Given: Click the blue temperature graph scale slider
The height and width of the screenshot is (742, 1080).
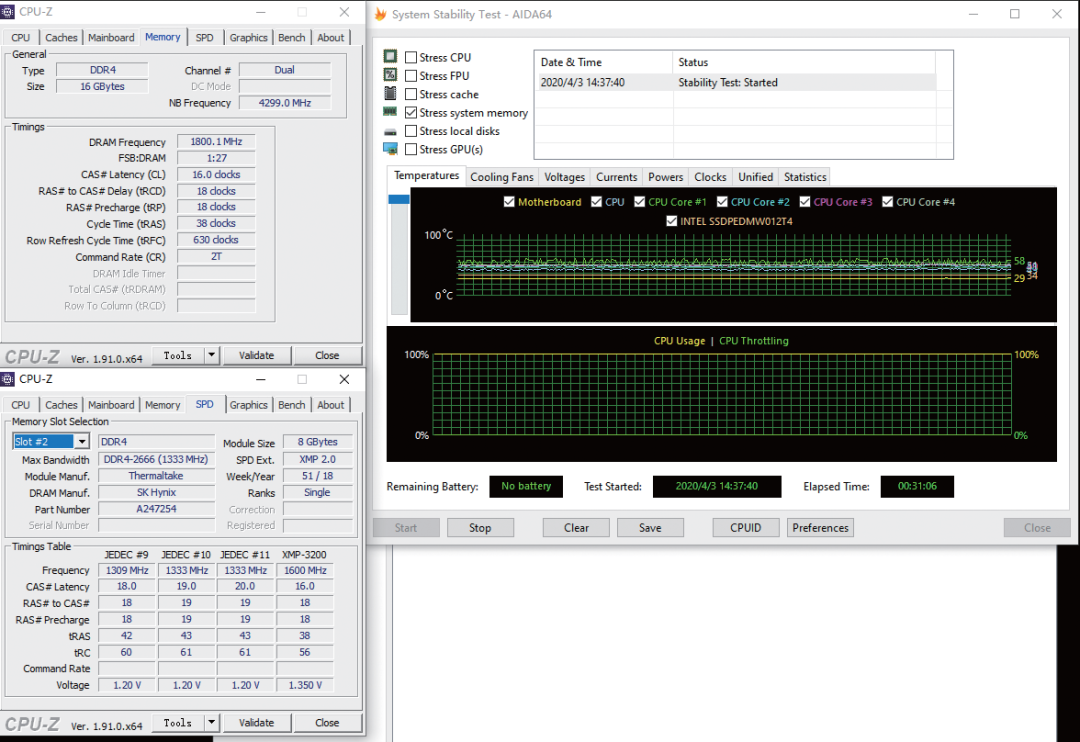Looking at the screenshot, I should tap(399, 199).
